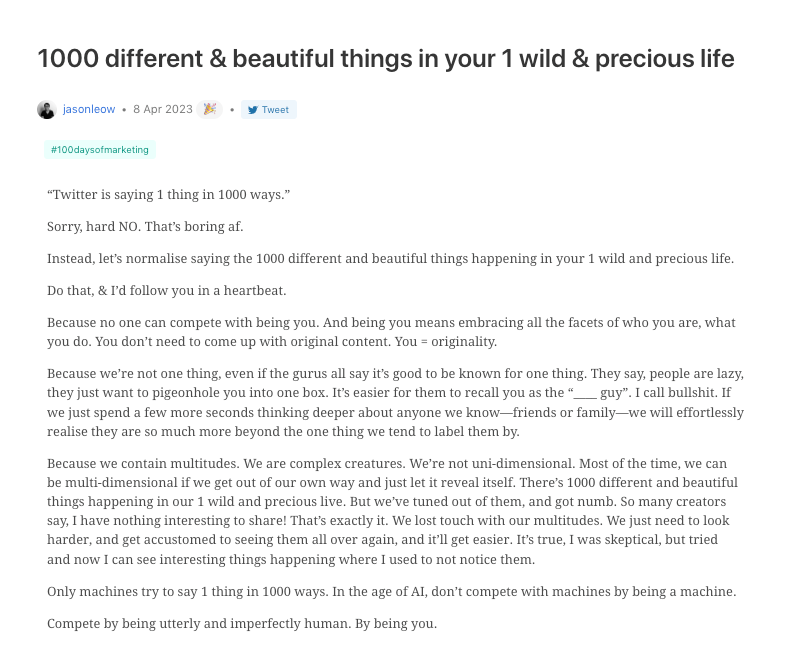The image size is (787, 655).
Task: Click the 8 Apr 2023 post date
Action: pyautogui.click(x=162, y=110)
